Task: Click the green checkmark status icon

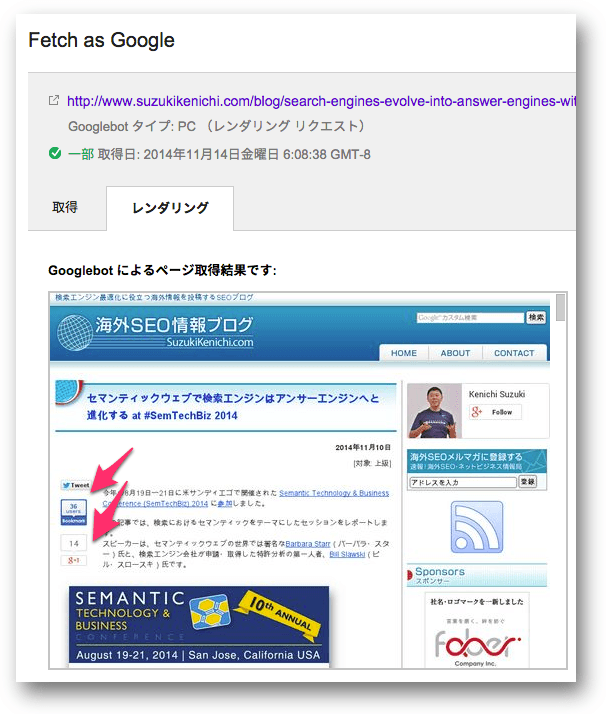Action: tap(55, 153)
